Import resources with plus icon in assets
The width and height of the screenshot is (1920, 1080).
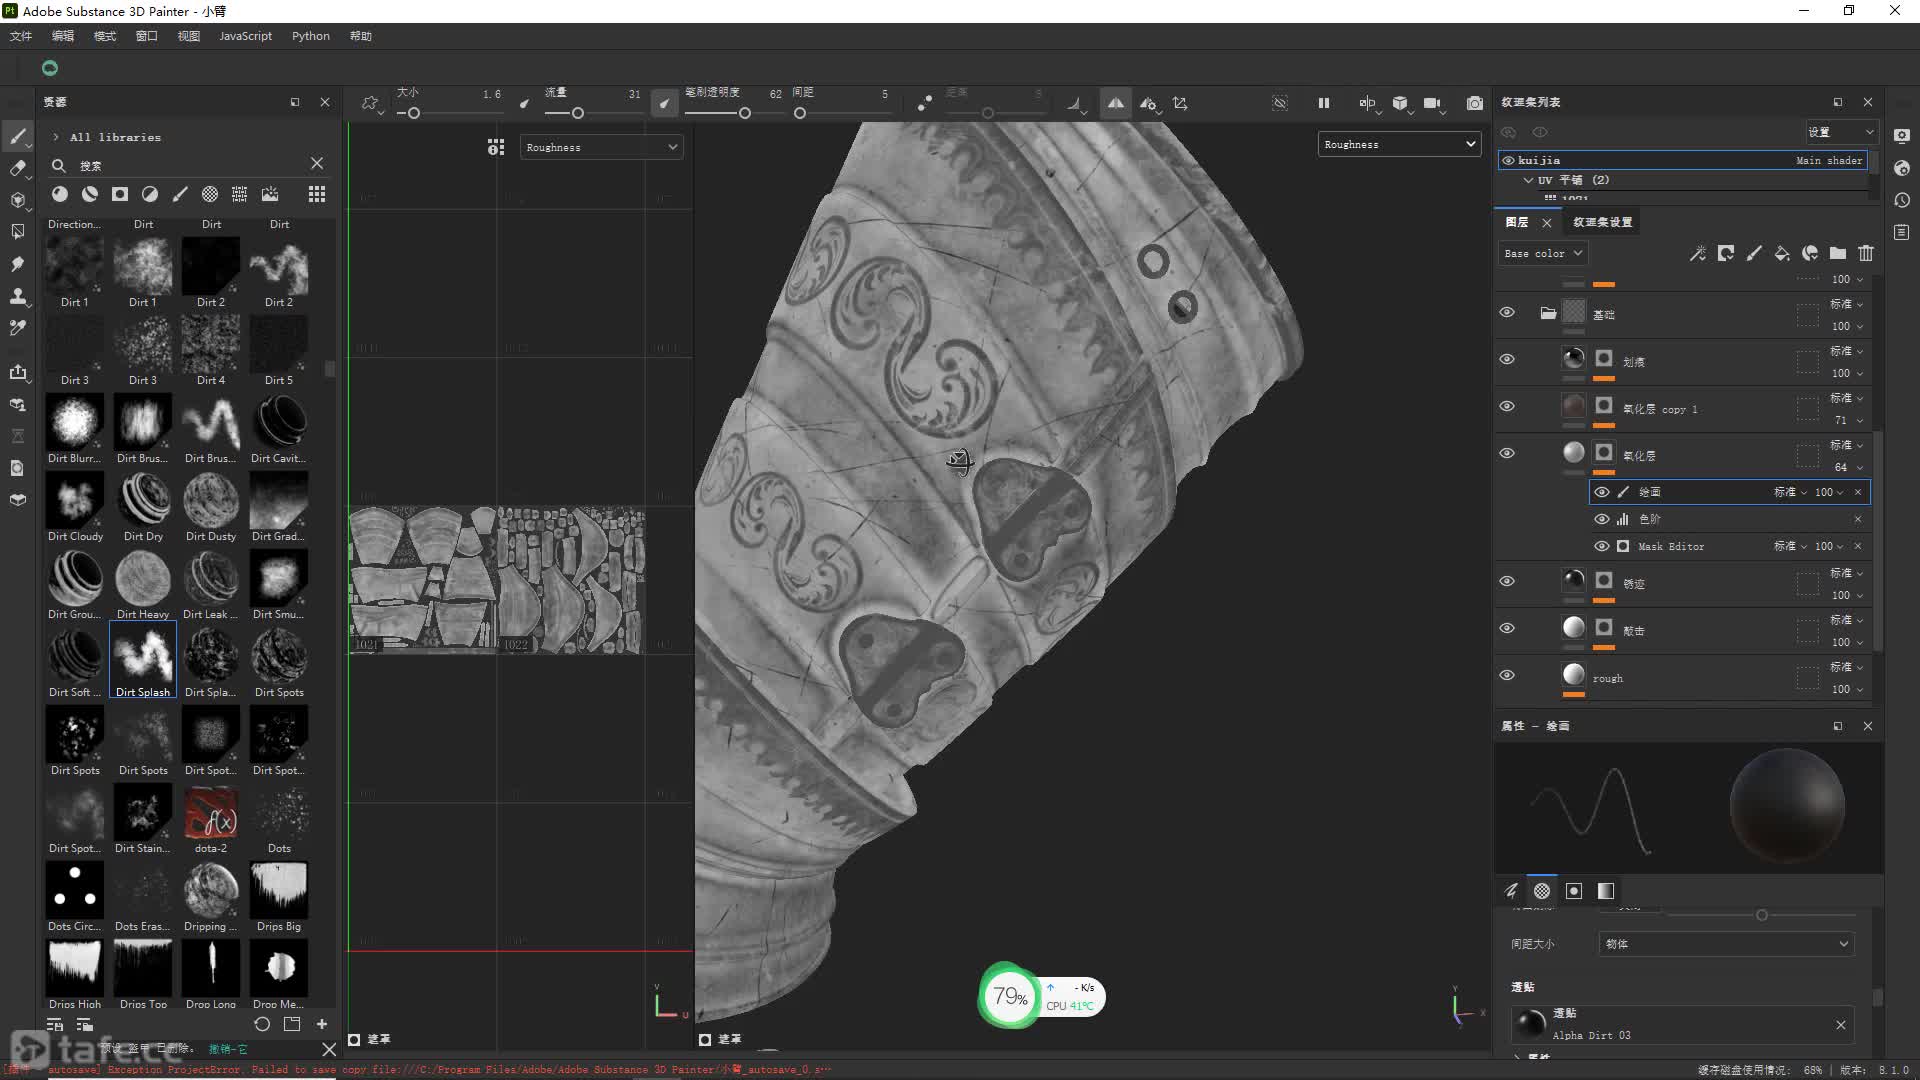pos(322,1024)
